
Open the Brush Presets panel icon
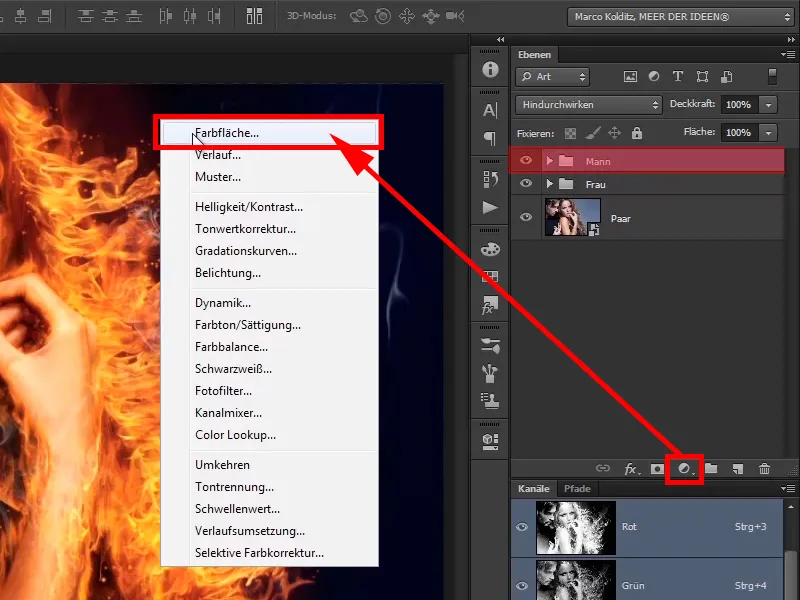click(490, 345)
